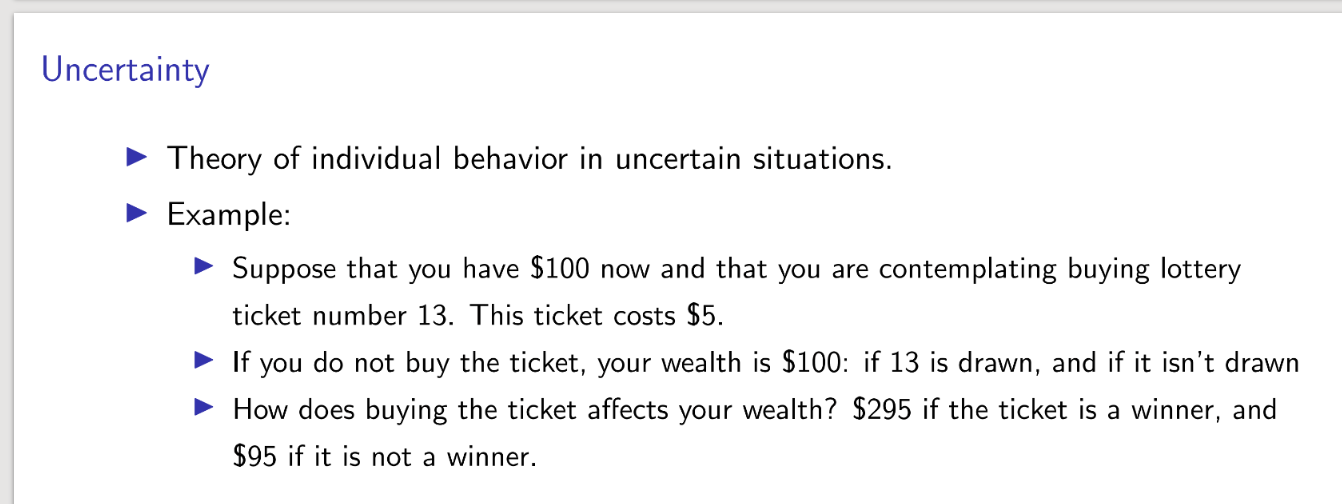Click the triangle bullet beside "Example:"
1342x504 pixels.
click(137, 213)
